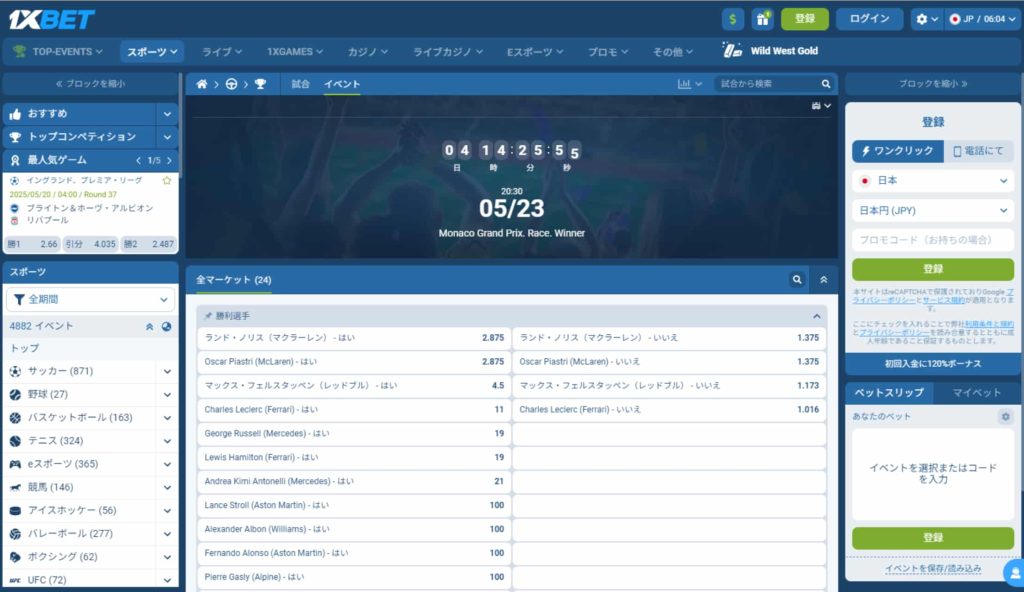Viewport: 1024px width, 592px height.
Task: Open bet slip settings gear
Action: pyautogui.click(x=1006, y=416)
